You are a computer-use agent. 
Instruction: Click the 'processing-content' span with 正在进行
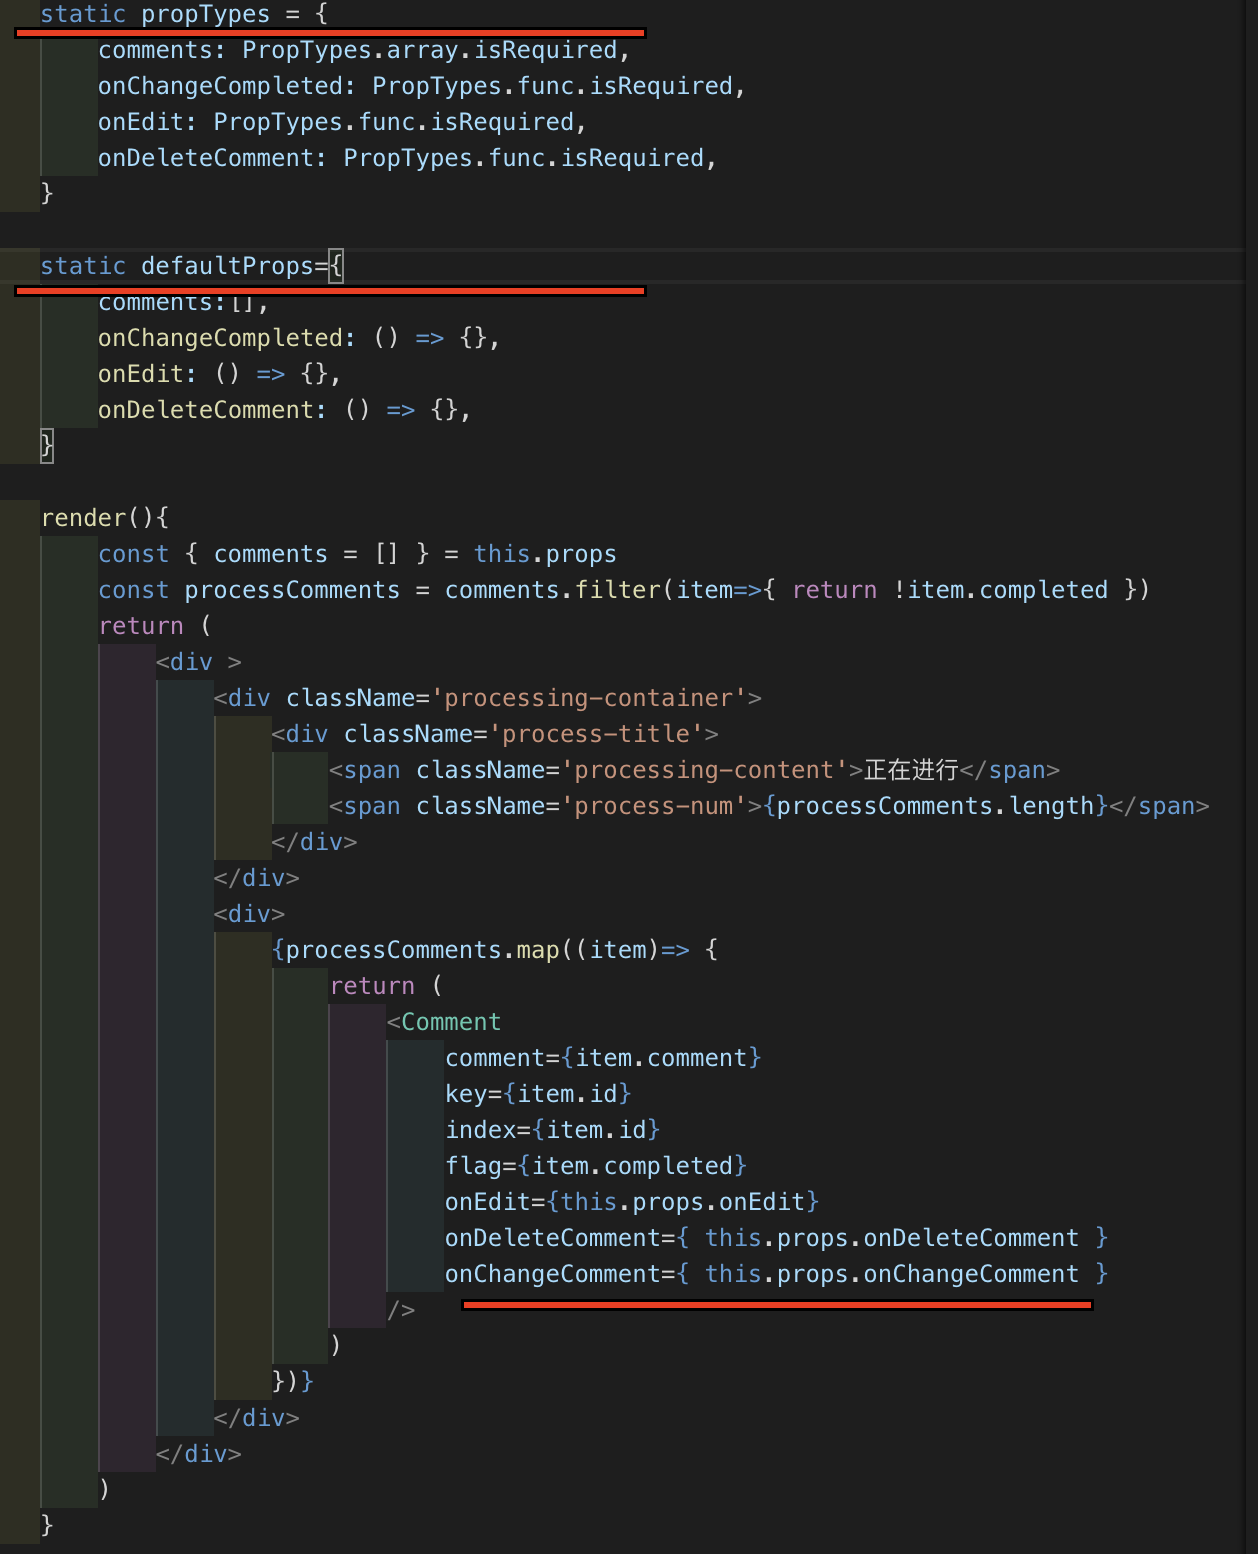pos(695,770)
